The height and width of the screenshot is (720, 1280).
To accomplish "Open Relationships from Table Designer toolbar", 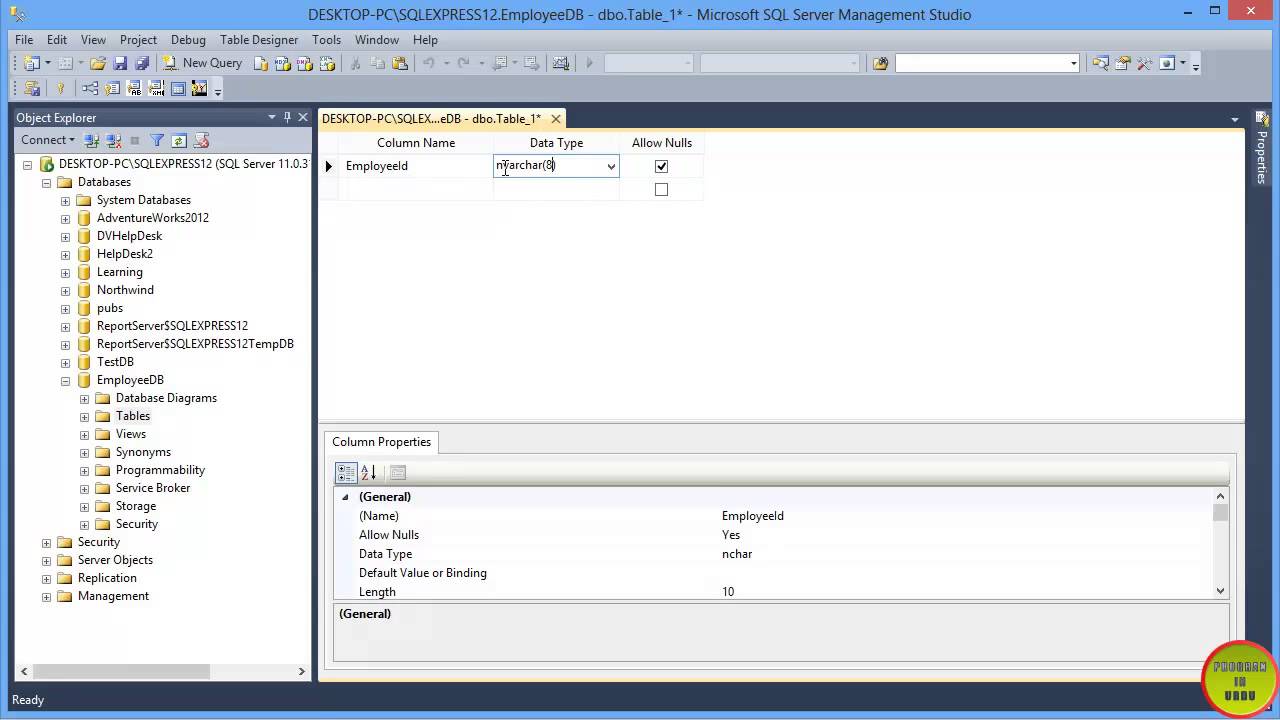I will pyautogui.click(x=90, y=88).
